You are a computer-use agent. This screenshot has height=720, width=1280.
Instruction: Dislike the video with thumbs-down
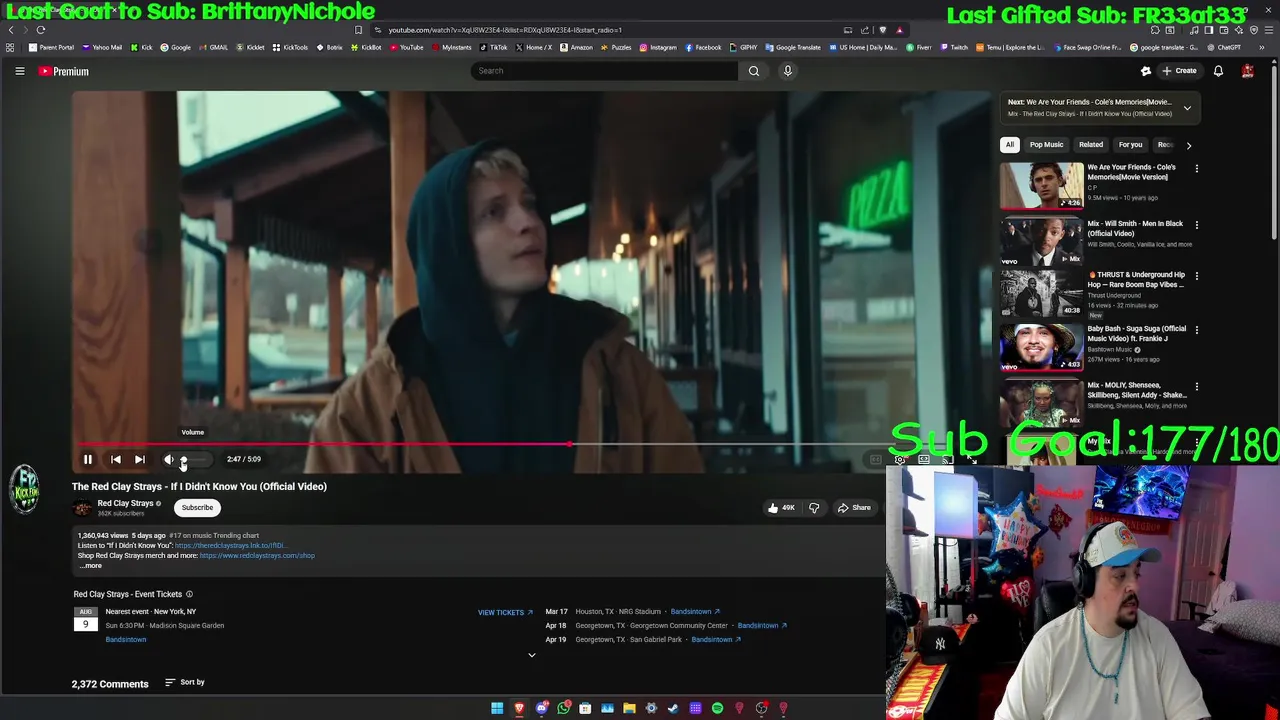(x=814, y=508)
